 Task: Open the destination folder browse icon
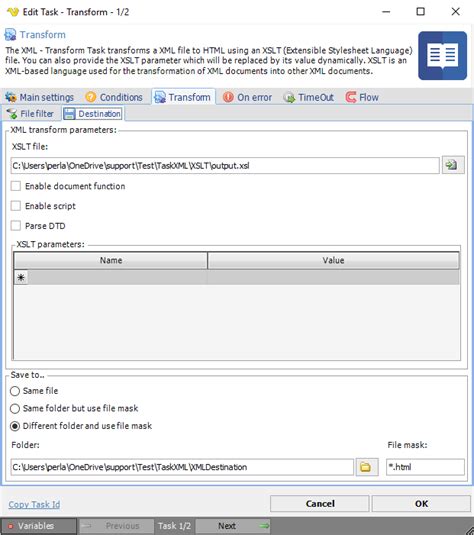pyautogui.click(x=367, y=466)
